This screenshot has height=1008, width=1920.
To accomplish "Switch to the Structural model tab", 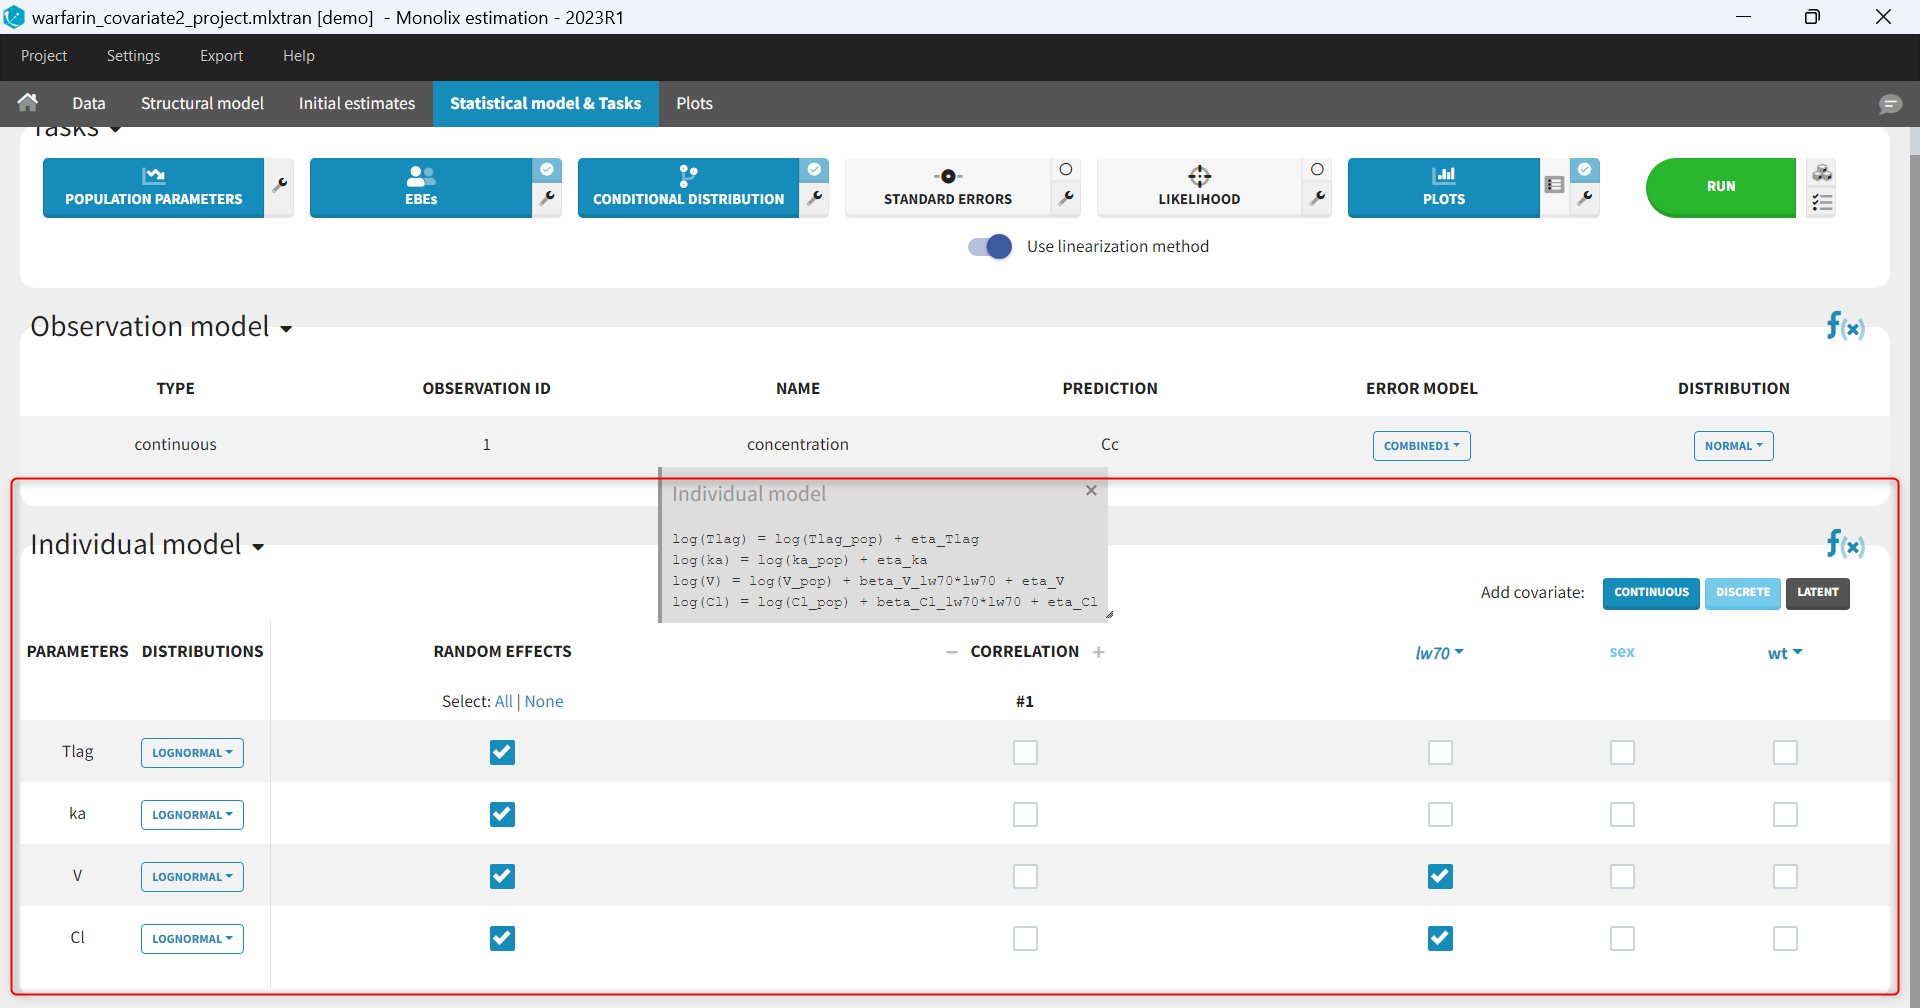I will pyautogui.click(x=202, y=104).
